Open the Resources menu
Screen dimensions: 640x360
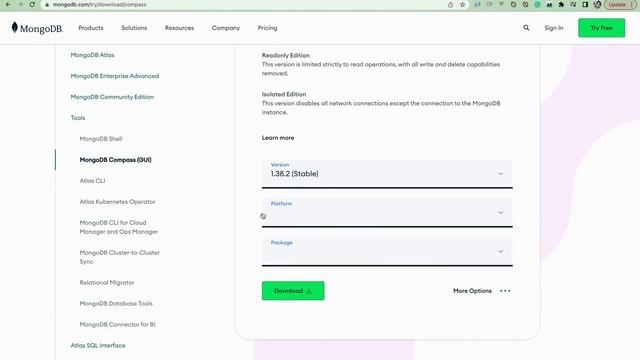pos(179,28)
